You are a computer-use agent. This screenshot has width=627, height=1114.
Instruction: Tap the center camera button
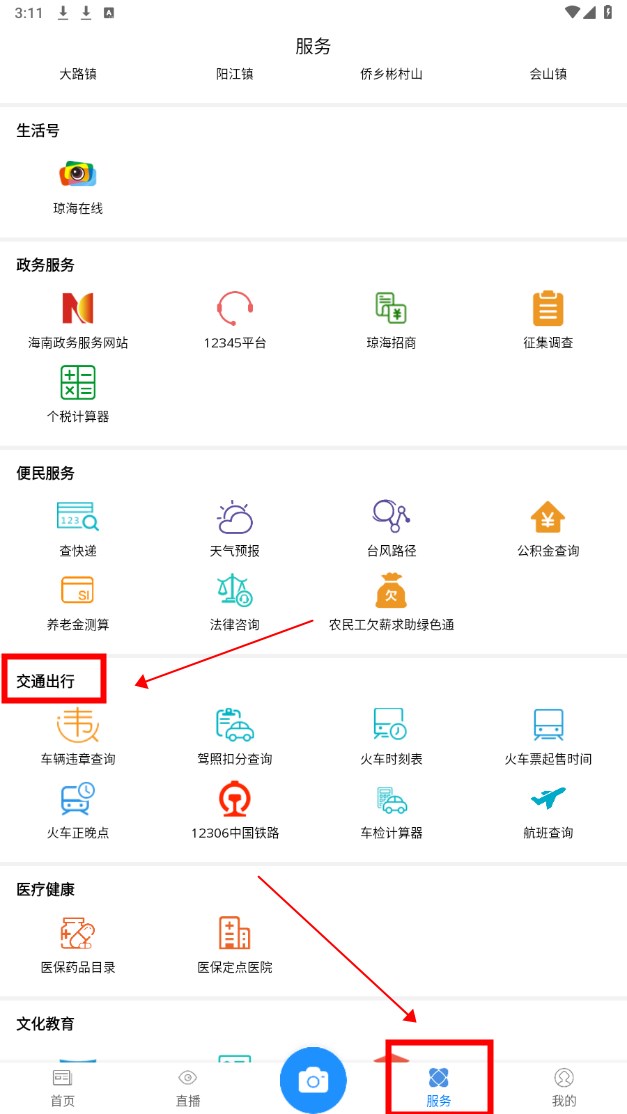(x=313, y=1081)
